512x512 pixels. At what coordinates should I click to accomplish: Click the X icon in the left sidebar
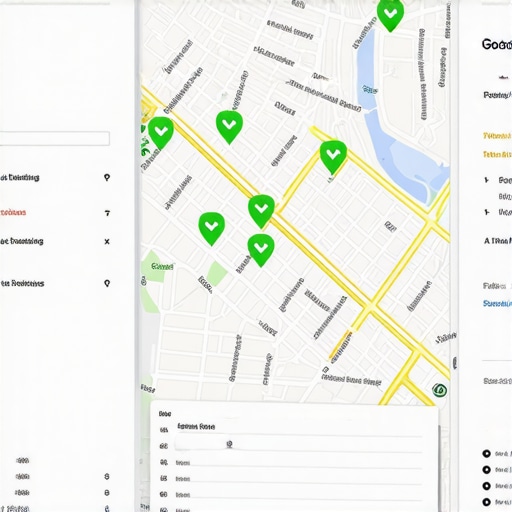click(x=107, y=241)
